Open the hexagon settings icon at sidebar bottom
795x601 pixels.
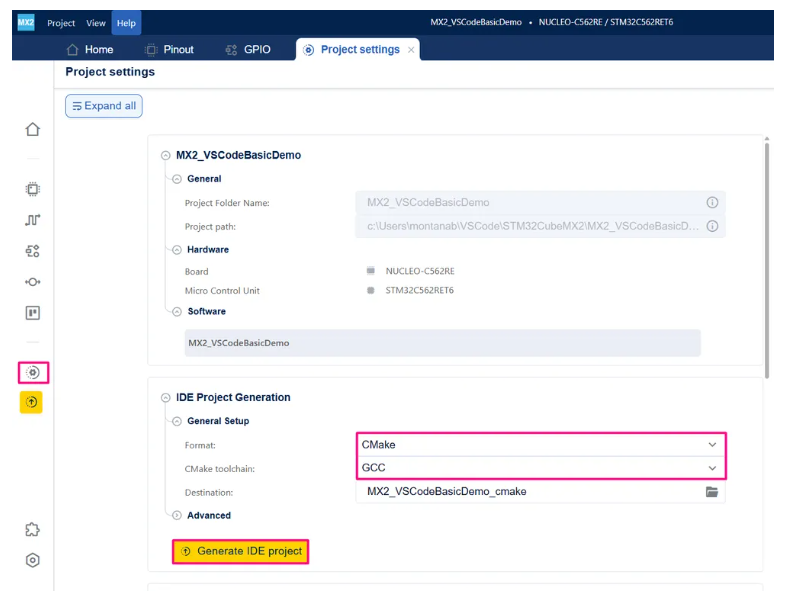point(32,560)
